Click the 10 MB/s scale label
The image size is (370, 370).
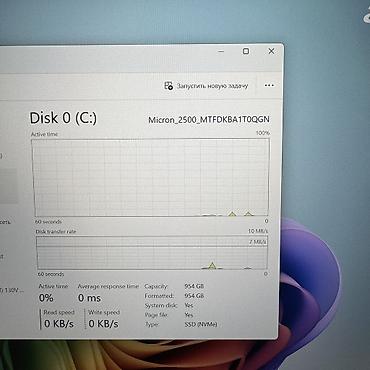tap(258, 231)
